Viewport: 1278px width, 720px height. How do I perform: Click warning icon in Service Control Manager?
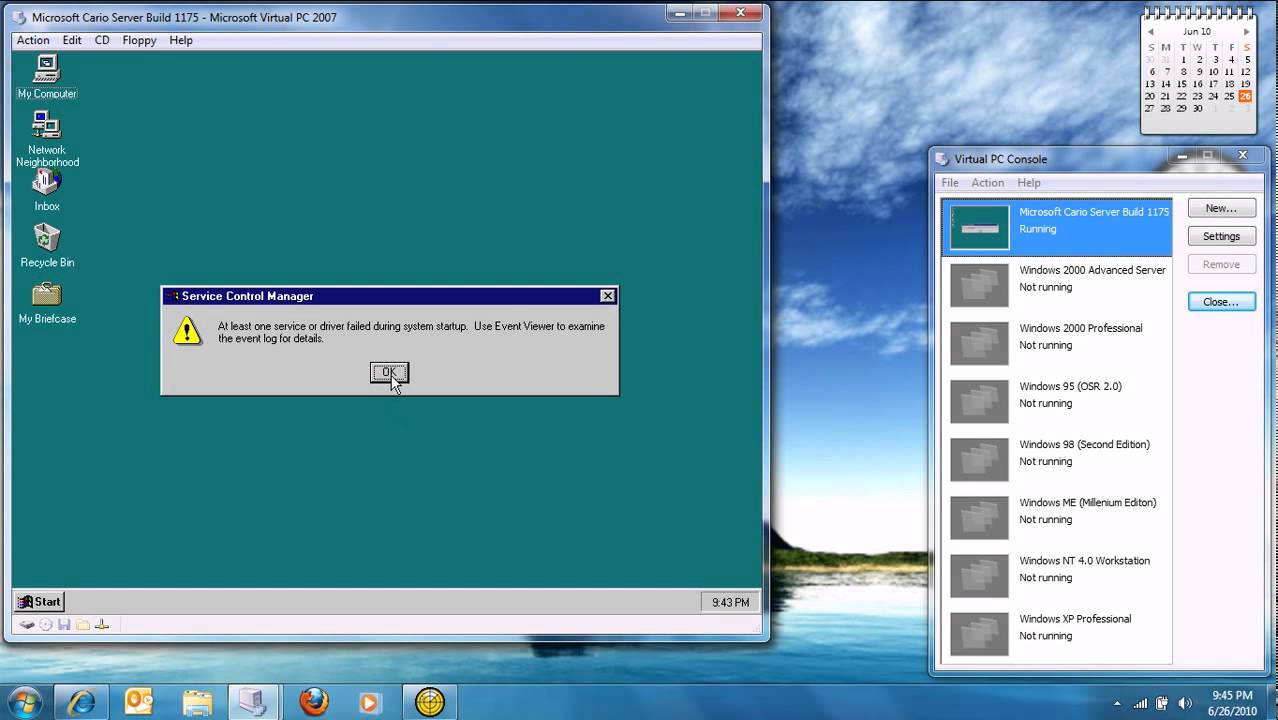[x=187, y=331]
